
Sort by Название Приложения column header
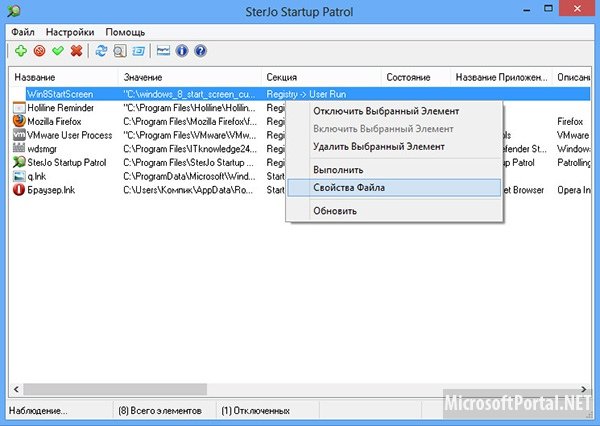501,77
